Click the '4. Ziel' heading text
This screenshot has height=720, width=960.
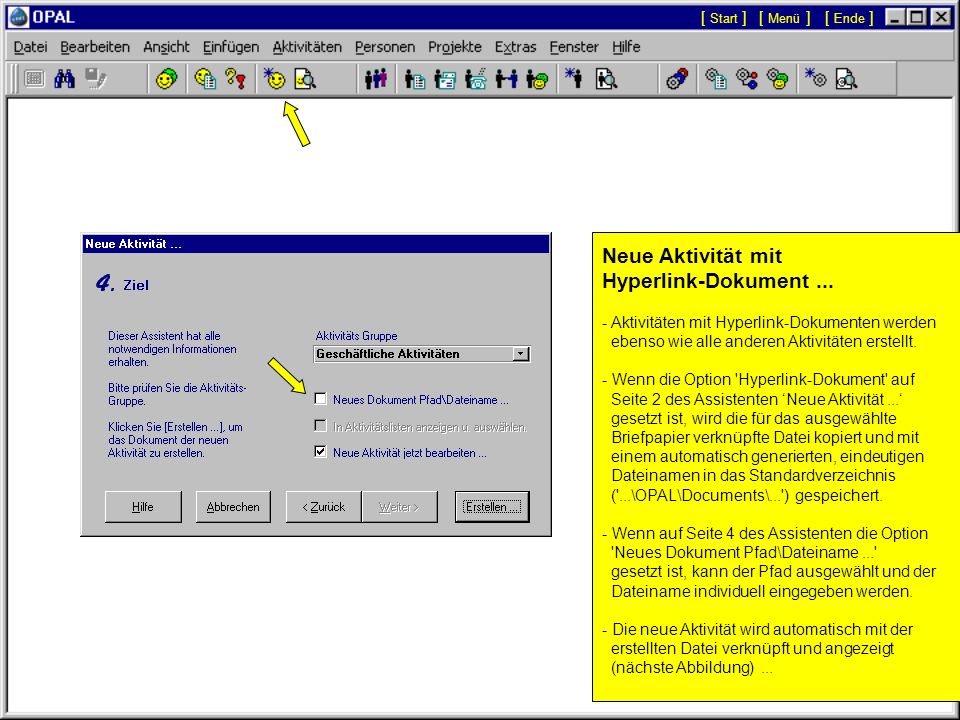point(122,284)
